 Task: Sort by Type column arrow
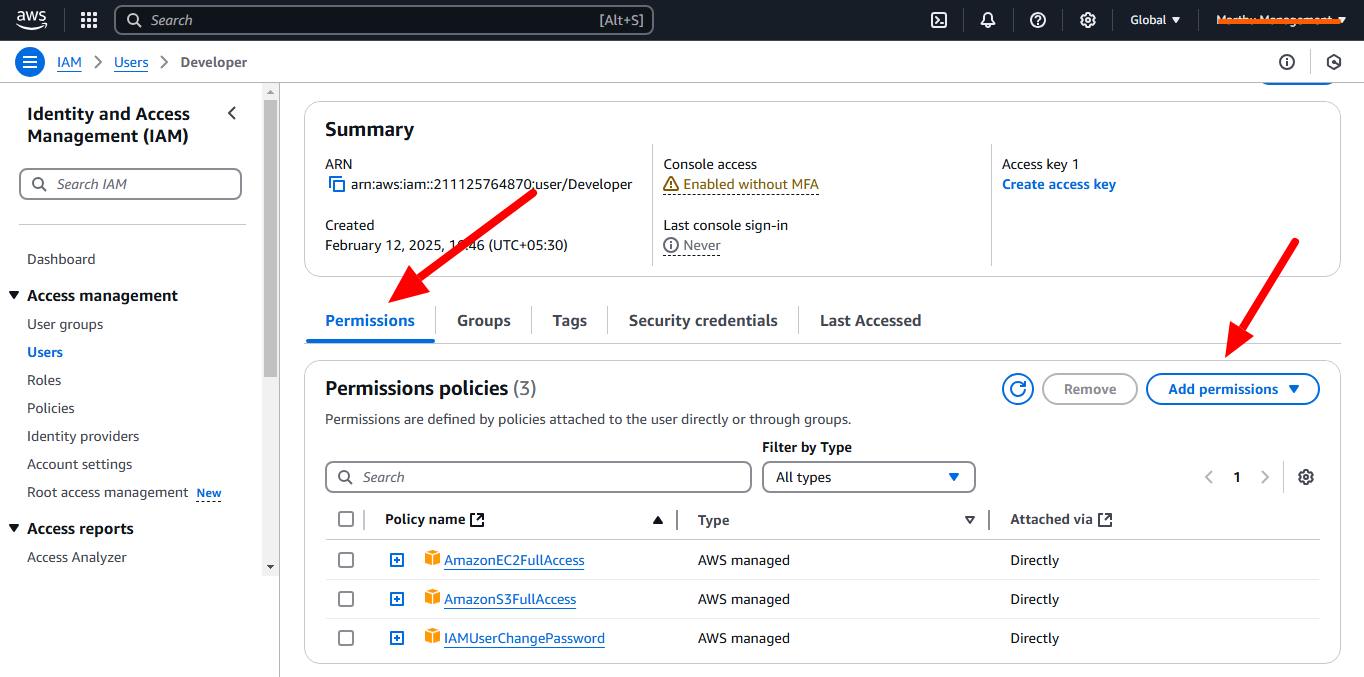[969, 520]
